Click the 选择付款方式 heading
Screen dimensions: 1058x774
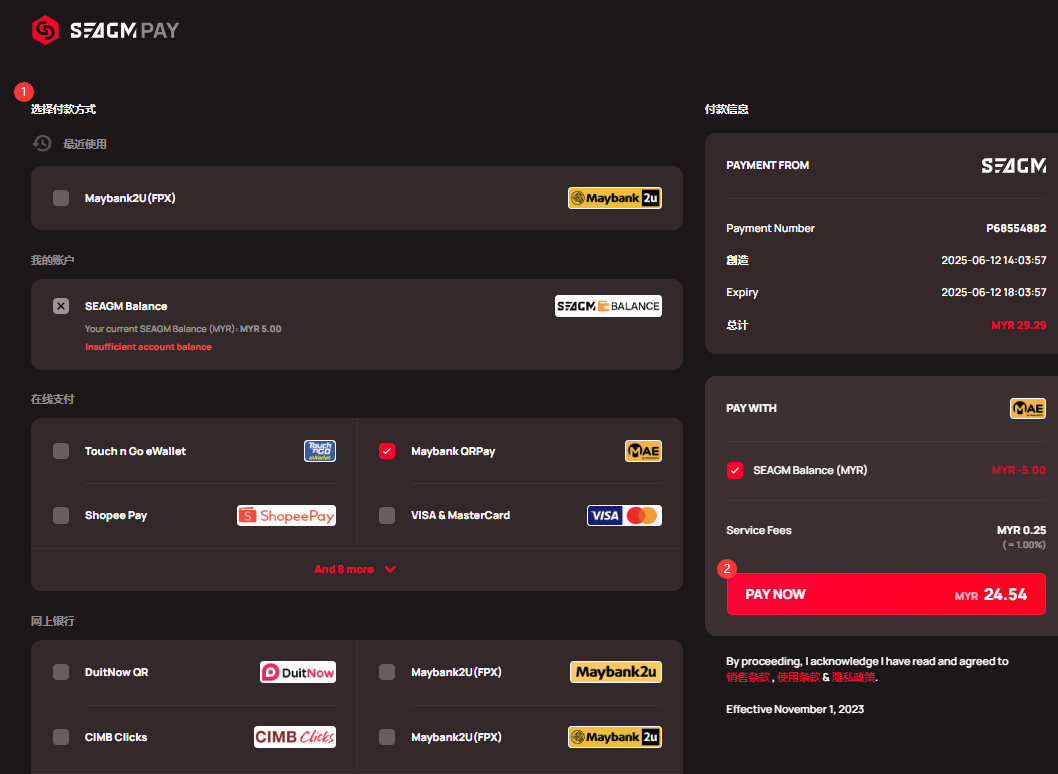(x=63, y=109)
